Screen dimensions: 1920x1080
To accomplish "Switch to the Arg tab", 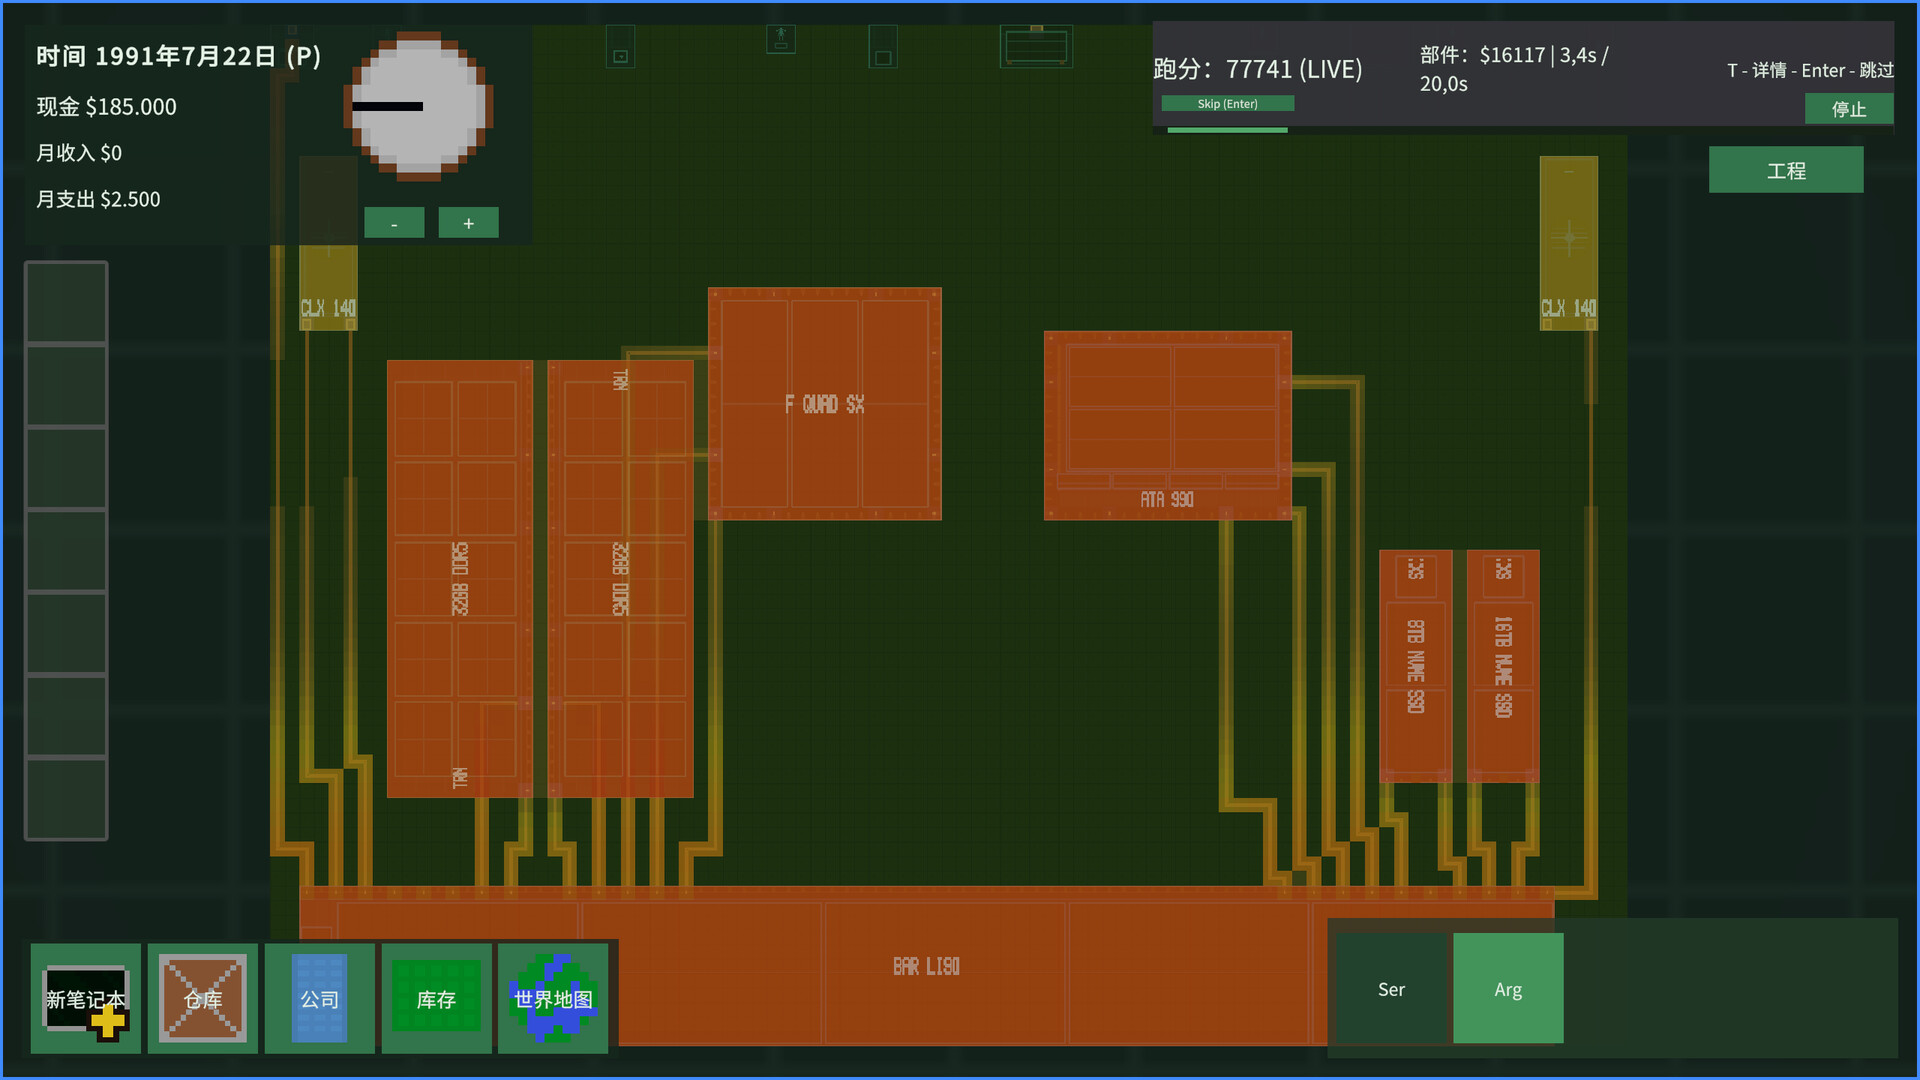I will tap(1508, 989).
